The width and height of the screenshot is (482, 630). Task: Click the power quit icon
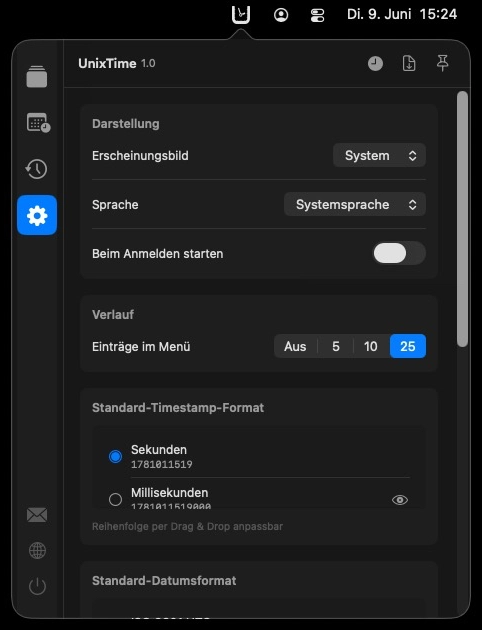coord(37,586)
